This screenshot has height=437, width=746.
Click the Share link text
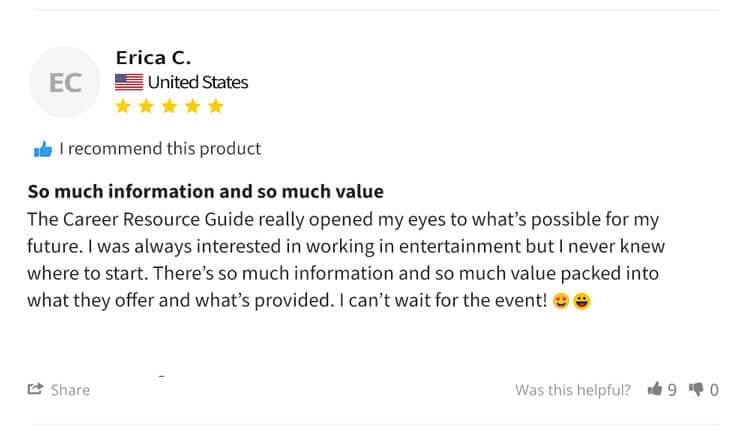(70, 390)
